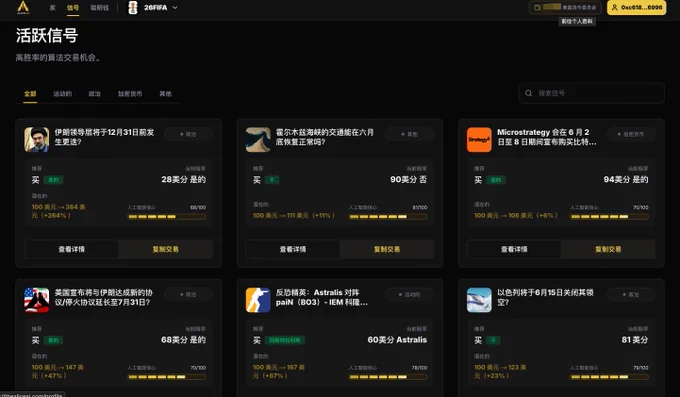680x397 pixels.
Task: Click the green 不 badge on the Hormuz card
Action: [272, 180]
